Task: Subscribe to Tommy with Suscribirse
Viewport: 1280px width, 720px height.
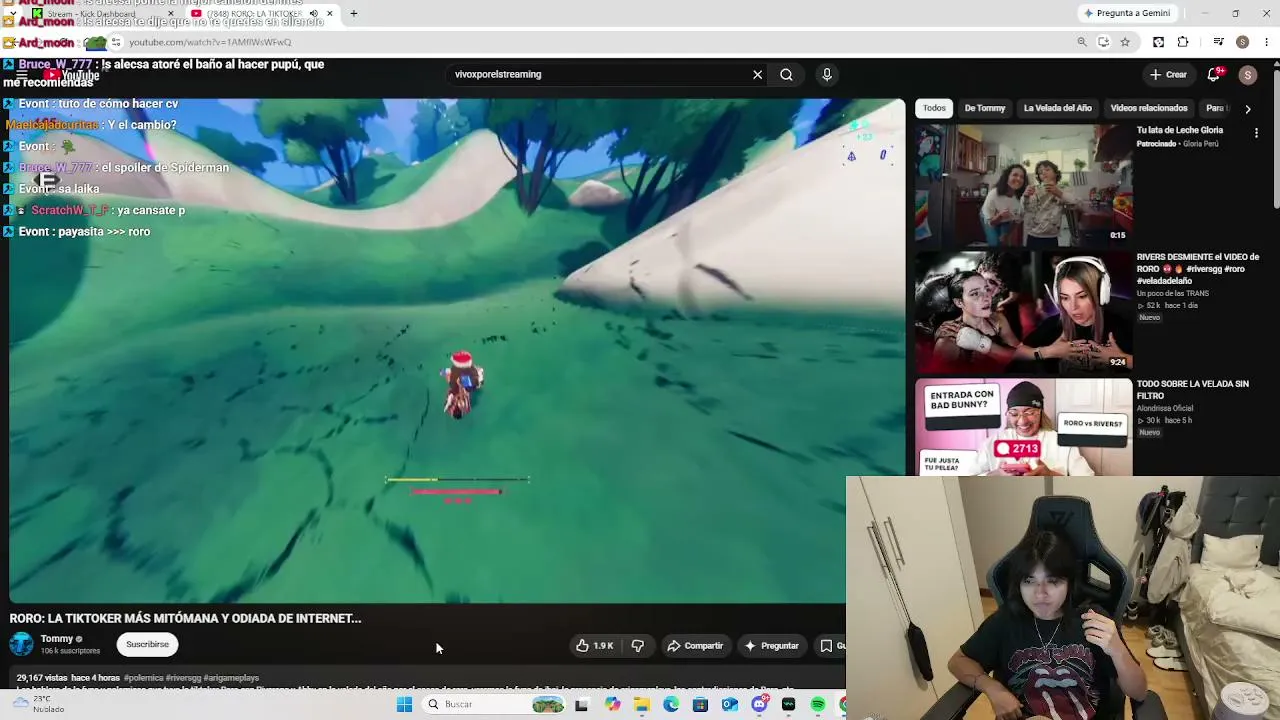Action: (147, 645)
